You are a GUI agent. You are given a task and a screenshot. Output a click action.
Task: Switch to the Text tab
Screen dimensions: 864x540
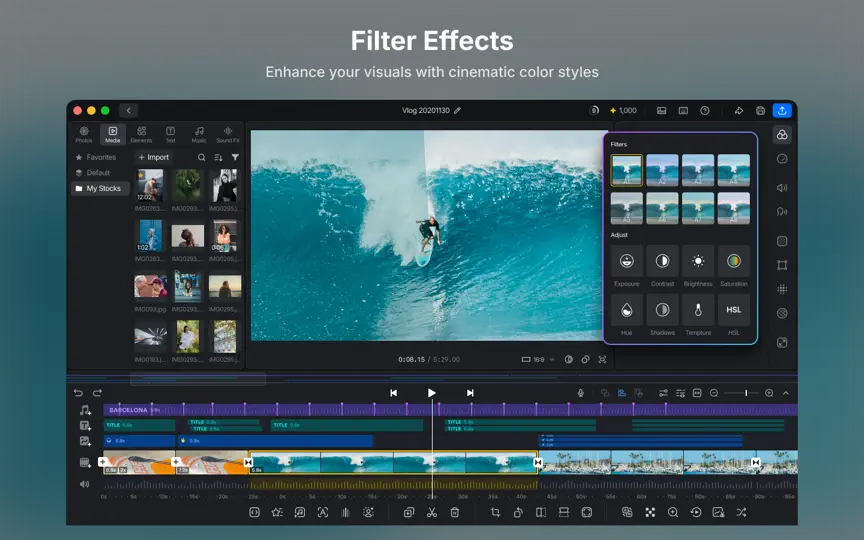click(170, 134)
